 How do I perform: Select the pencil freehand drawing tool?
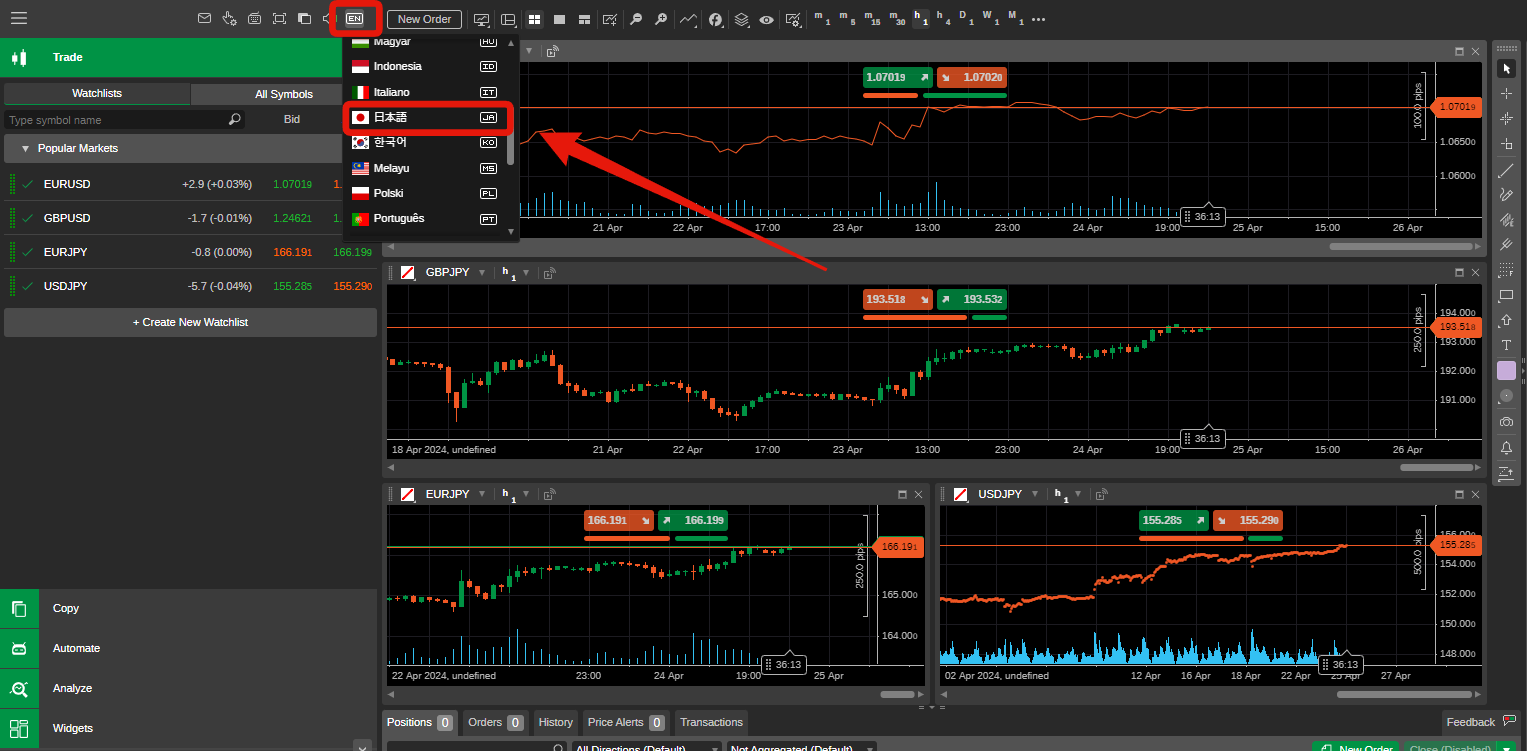point(1507,195)
